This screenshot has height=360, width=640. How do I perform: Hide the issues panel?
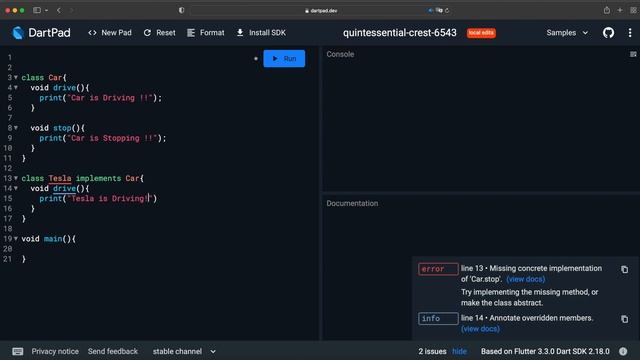(x=459, y=351)
